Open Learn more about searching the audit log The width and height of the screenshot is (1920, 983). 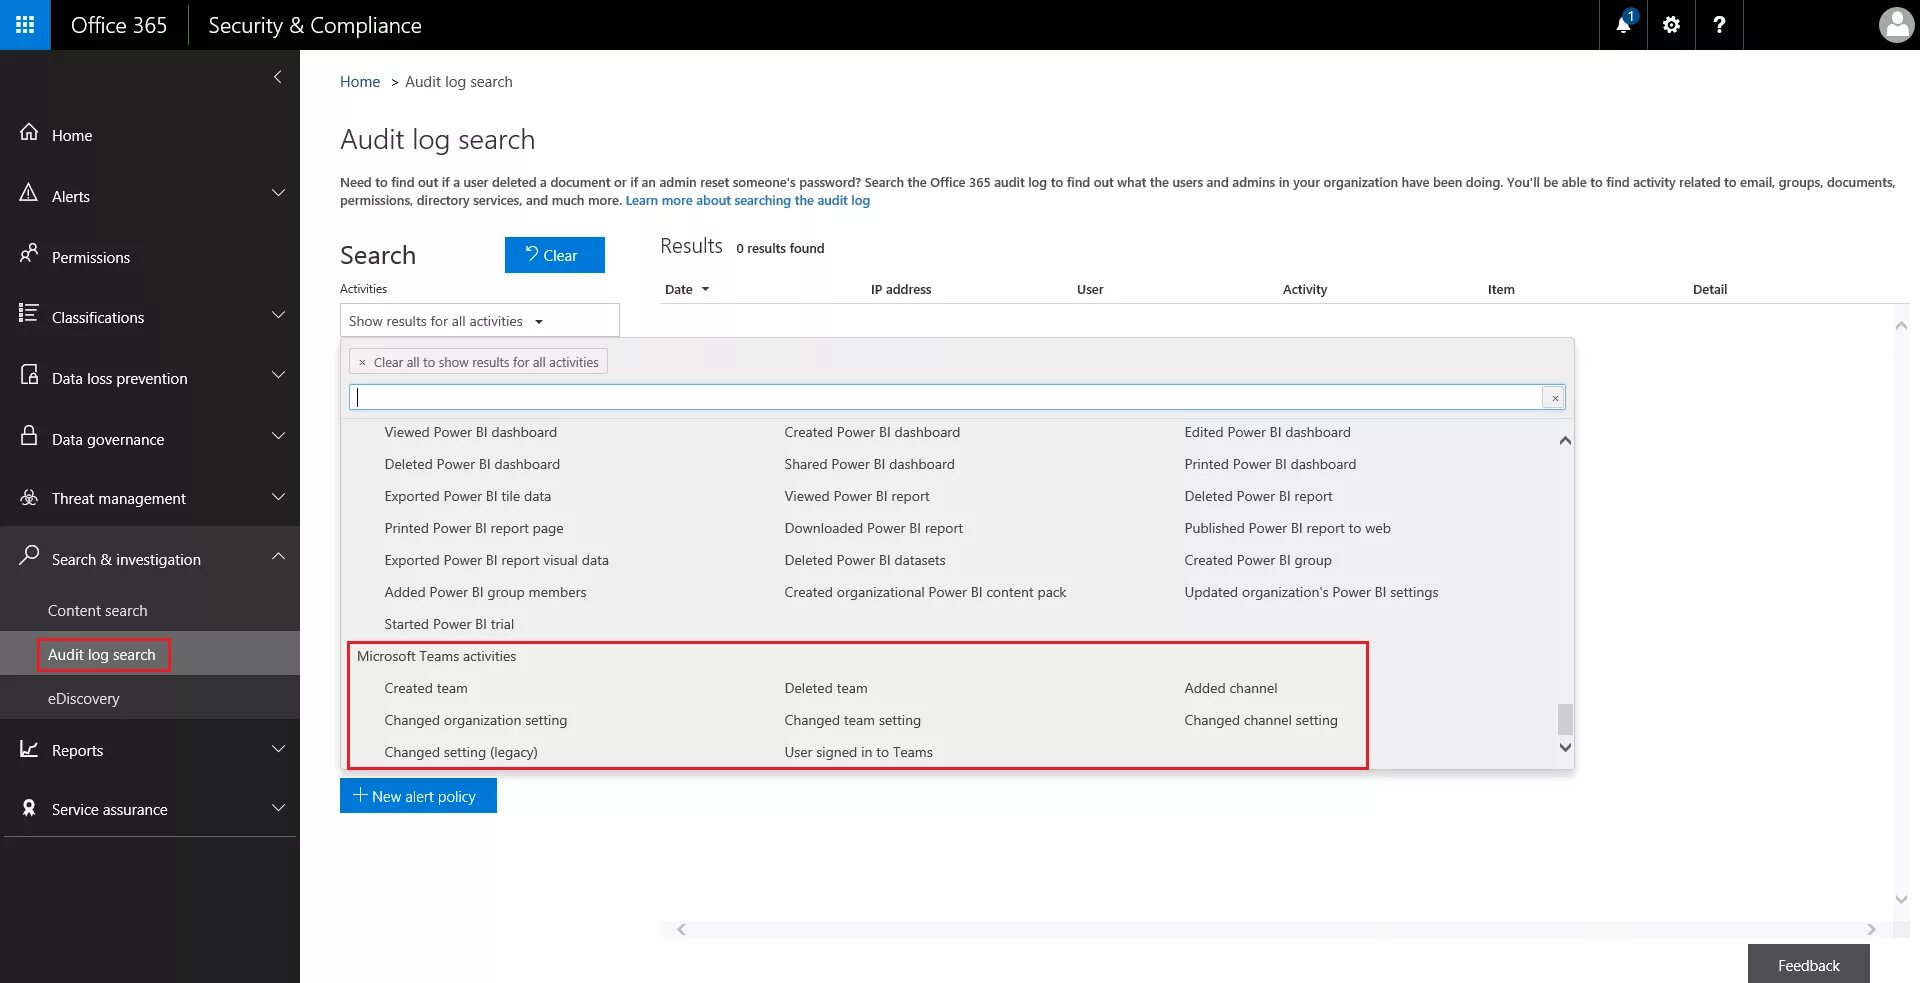(x=748, y=200)
